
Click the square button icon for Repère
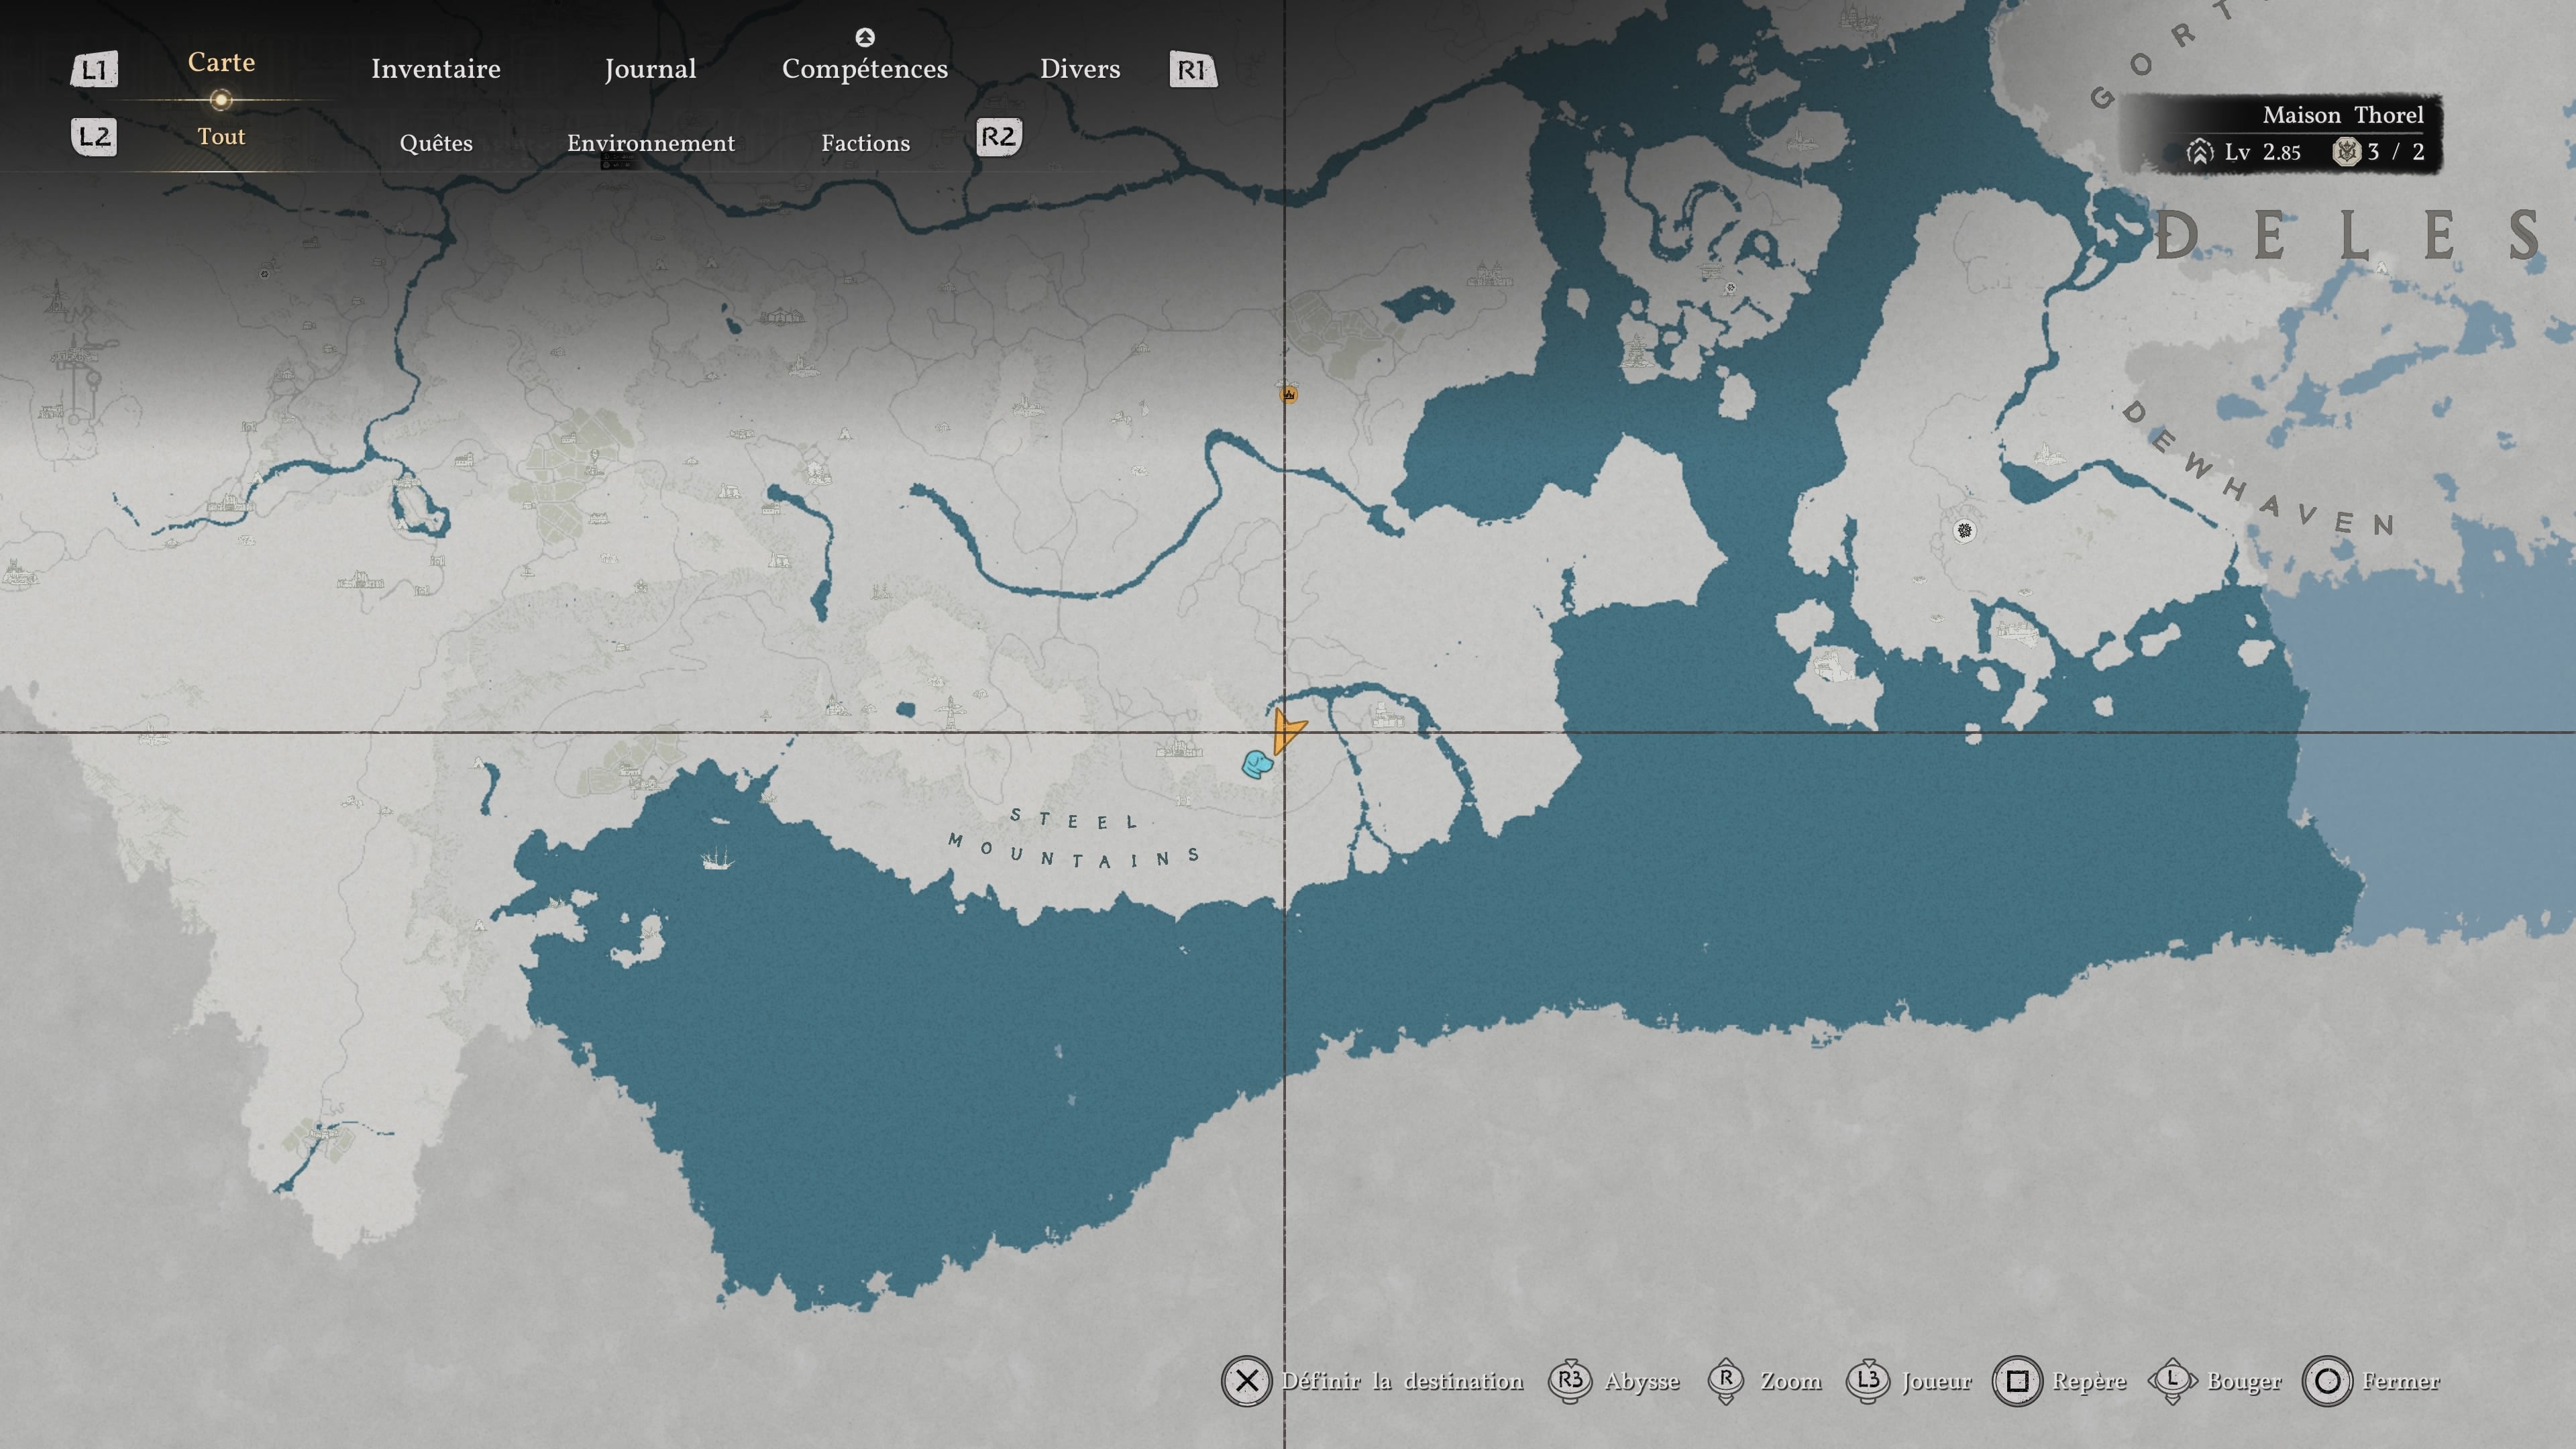point(2017,1381)
